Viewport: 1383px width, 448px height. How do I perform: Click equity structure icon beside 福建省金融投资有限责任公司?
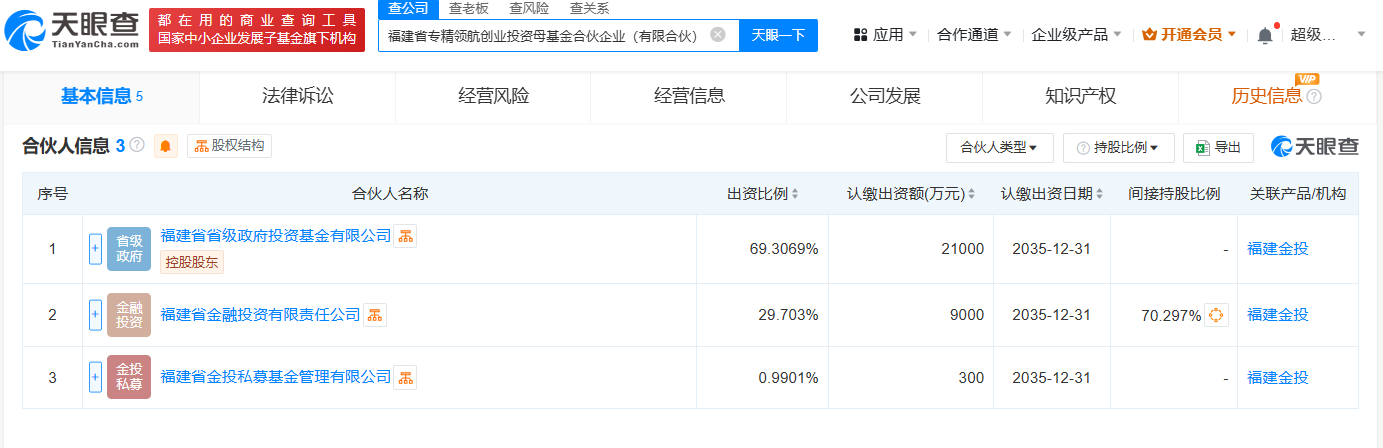pos(375,315)
